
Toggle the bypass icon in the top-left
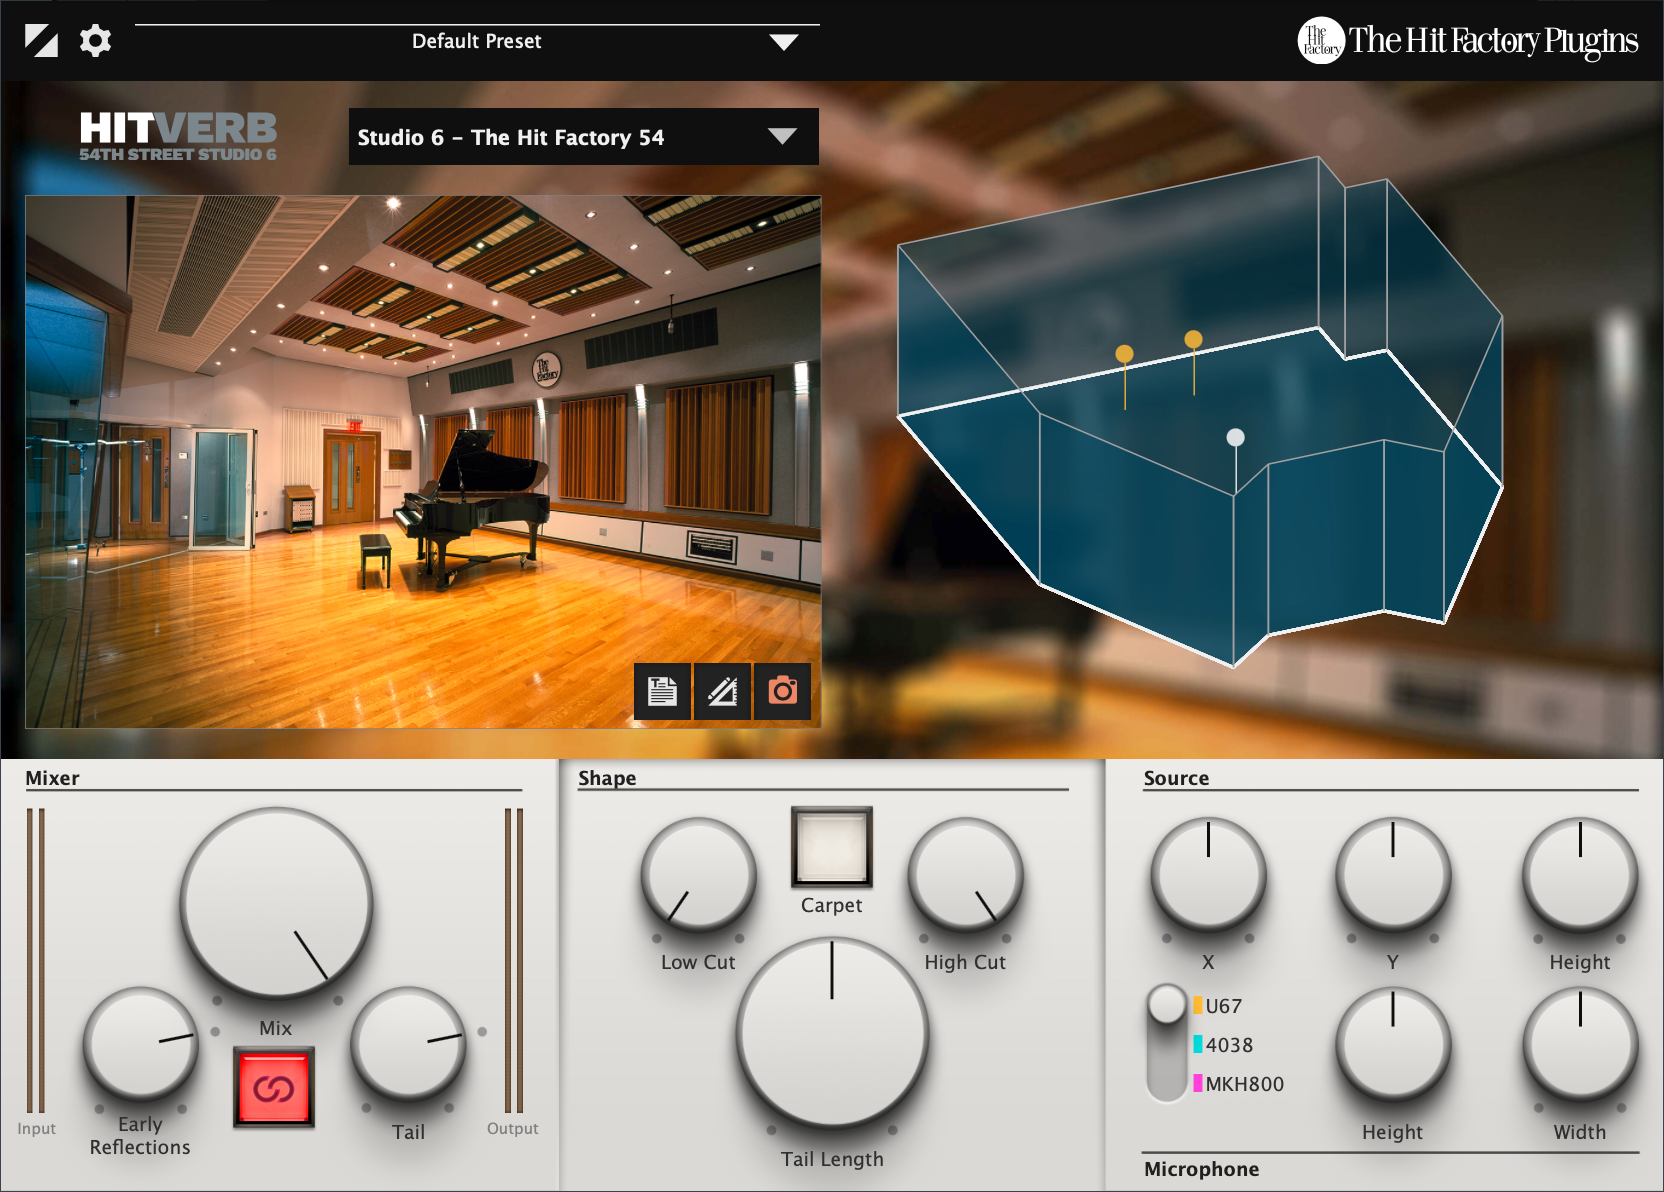pos(42,40)
